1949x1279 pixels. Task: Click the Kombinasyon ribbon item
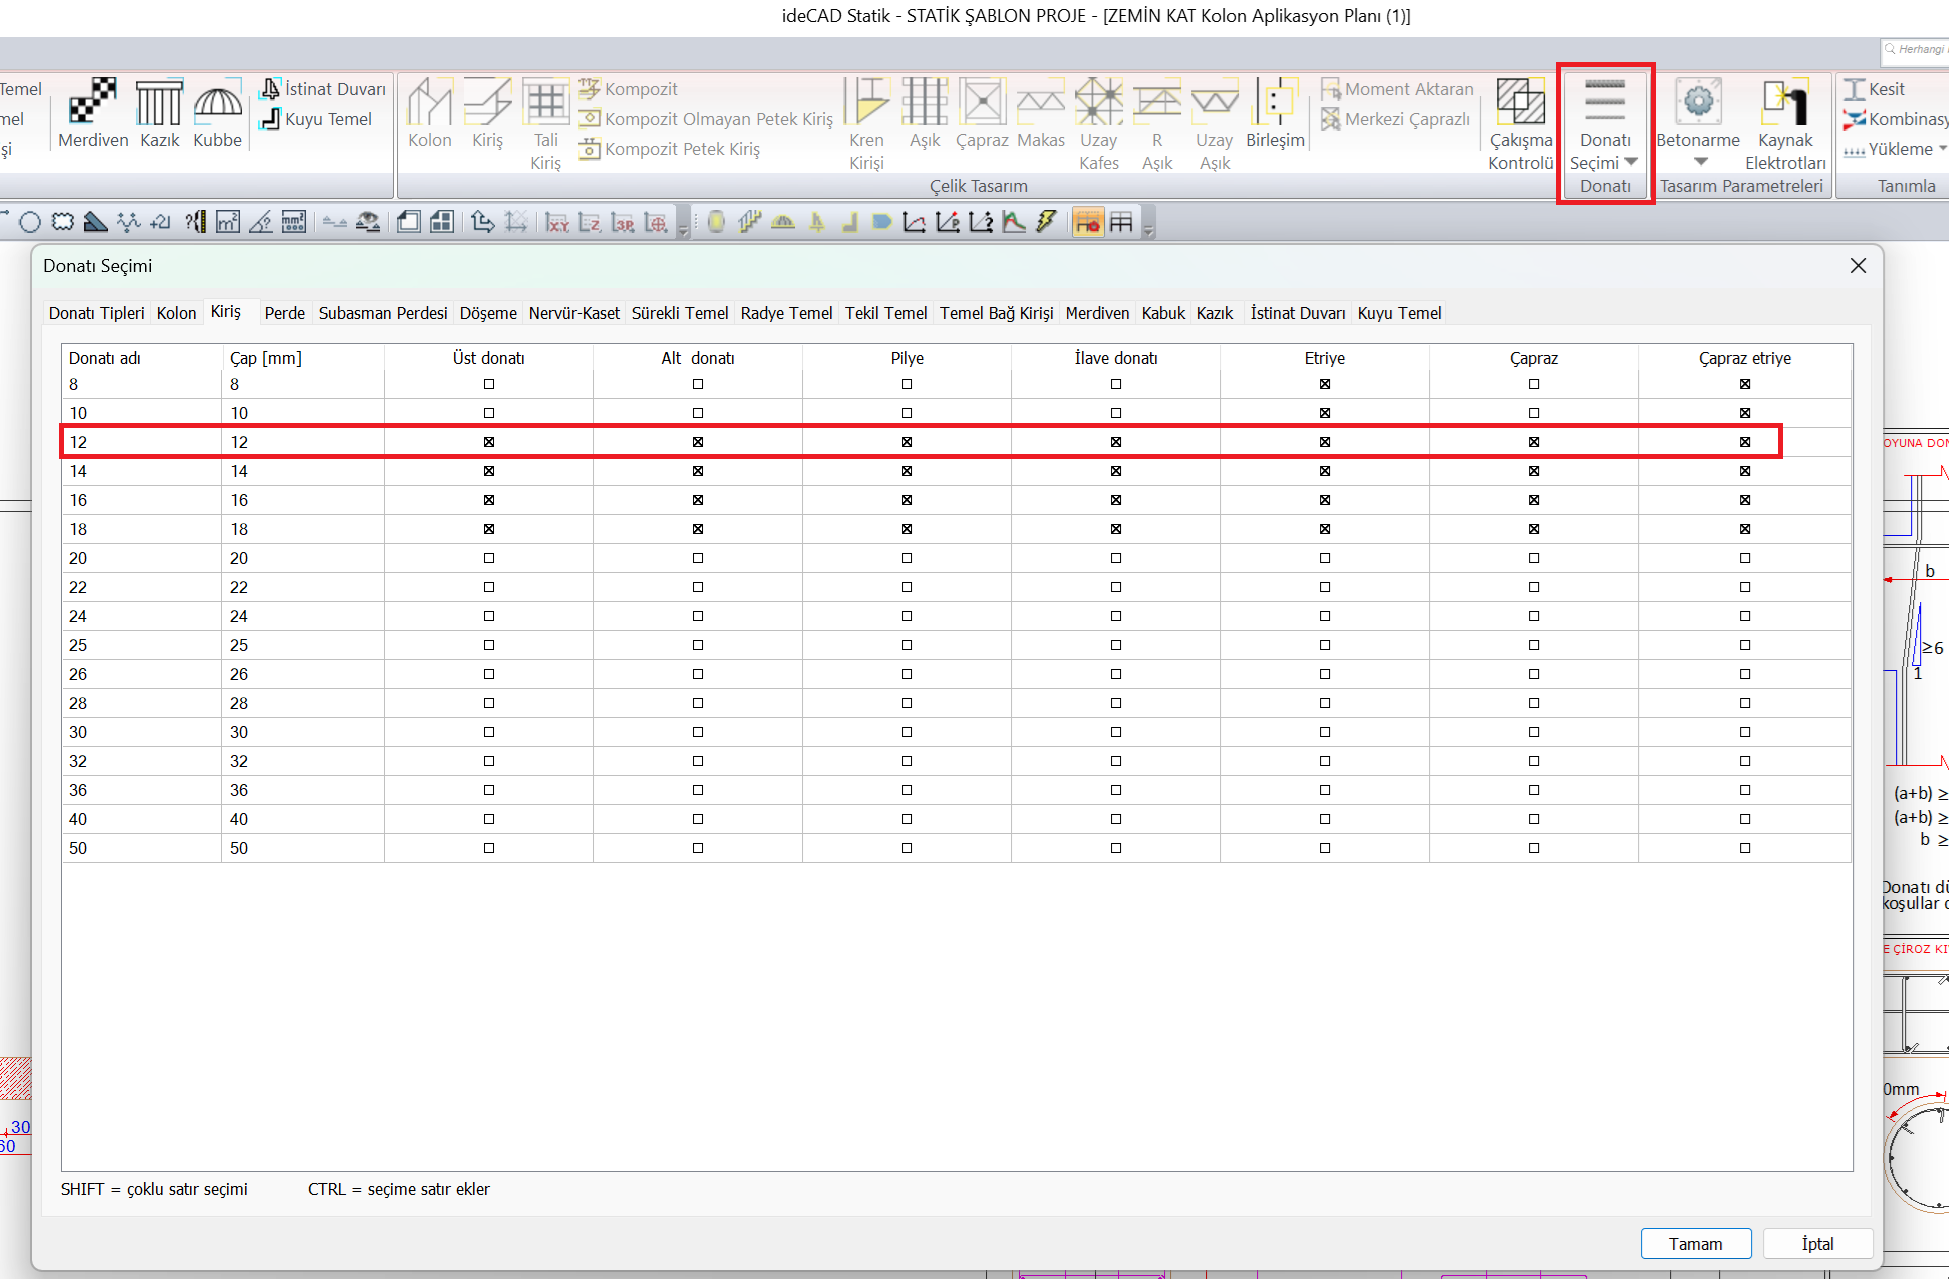pos(1895,119)
